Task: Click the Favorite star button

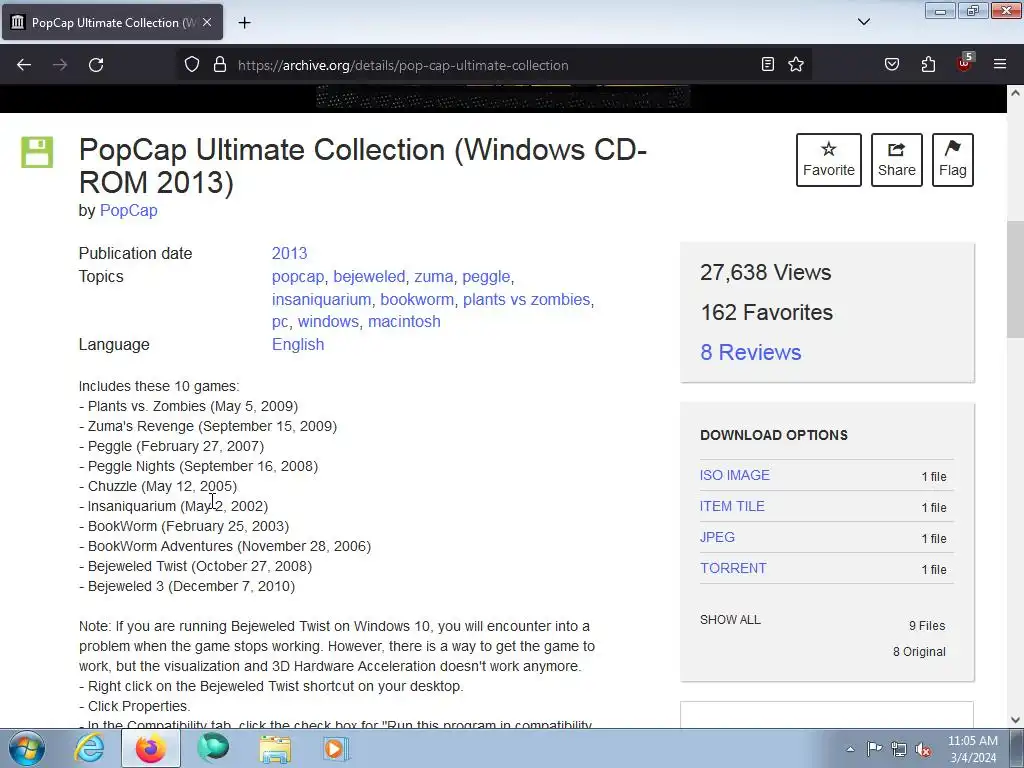Action: 829,160
